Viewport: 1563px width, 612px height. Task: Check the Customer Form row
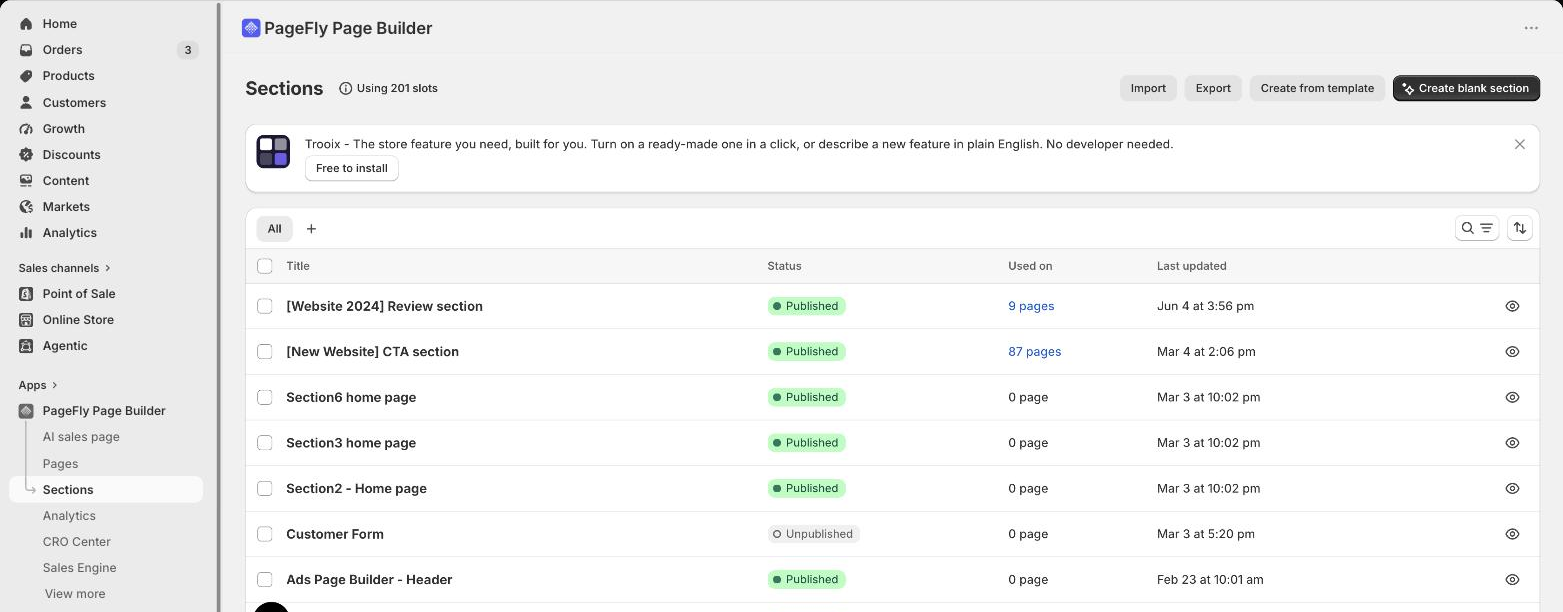point(265,534)
